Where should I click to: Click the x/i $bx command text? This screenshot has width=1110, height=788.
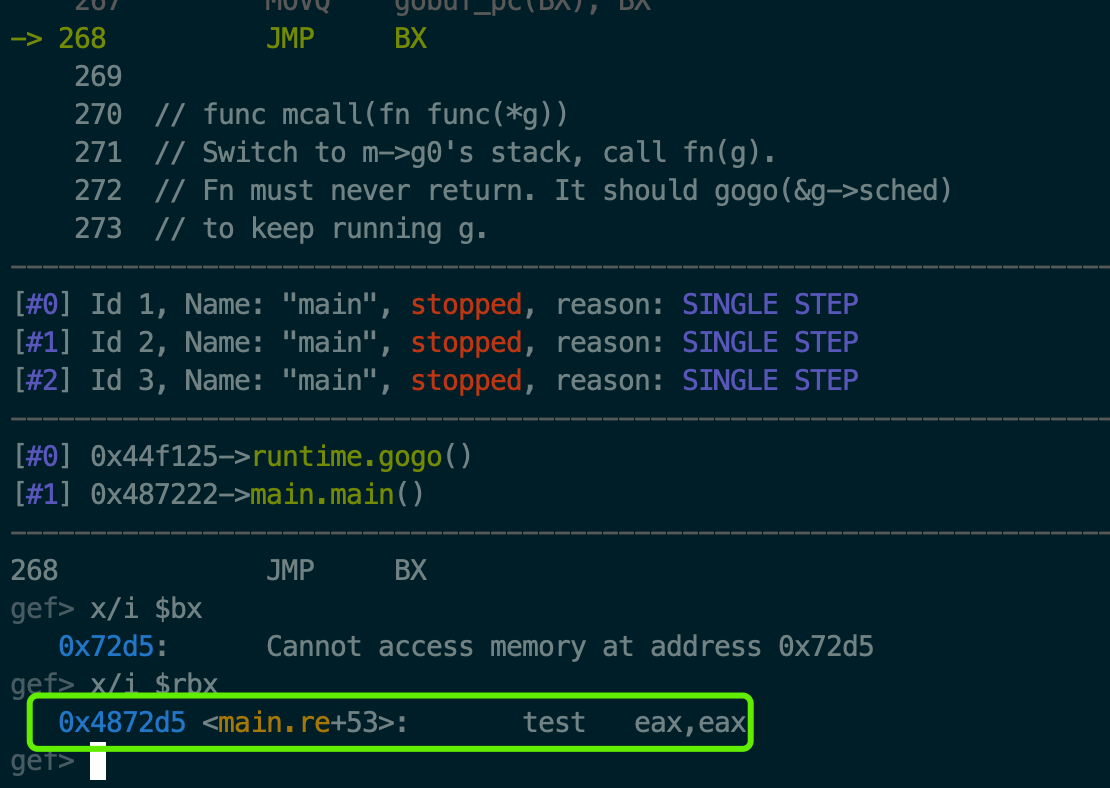pos(146,608)
